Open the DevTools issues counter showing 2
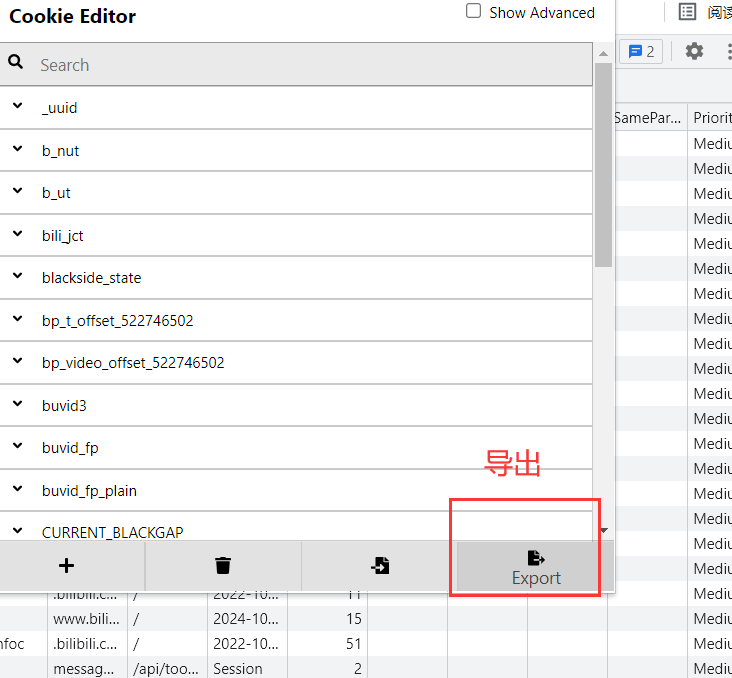The image size is (732, 678). [641, 51]
